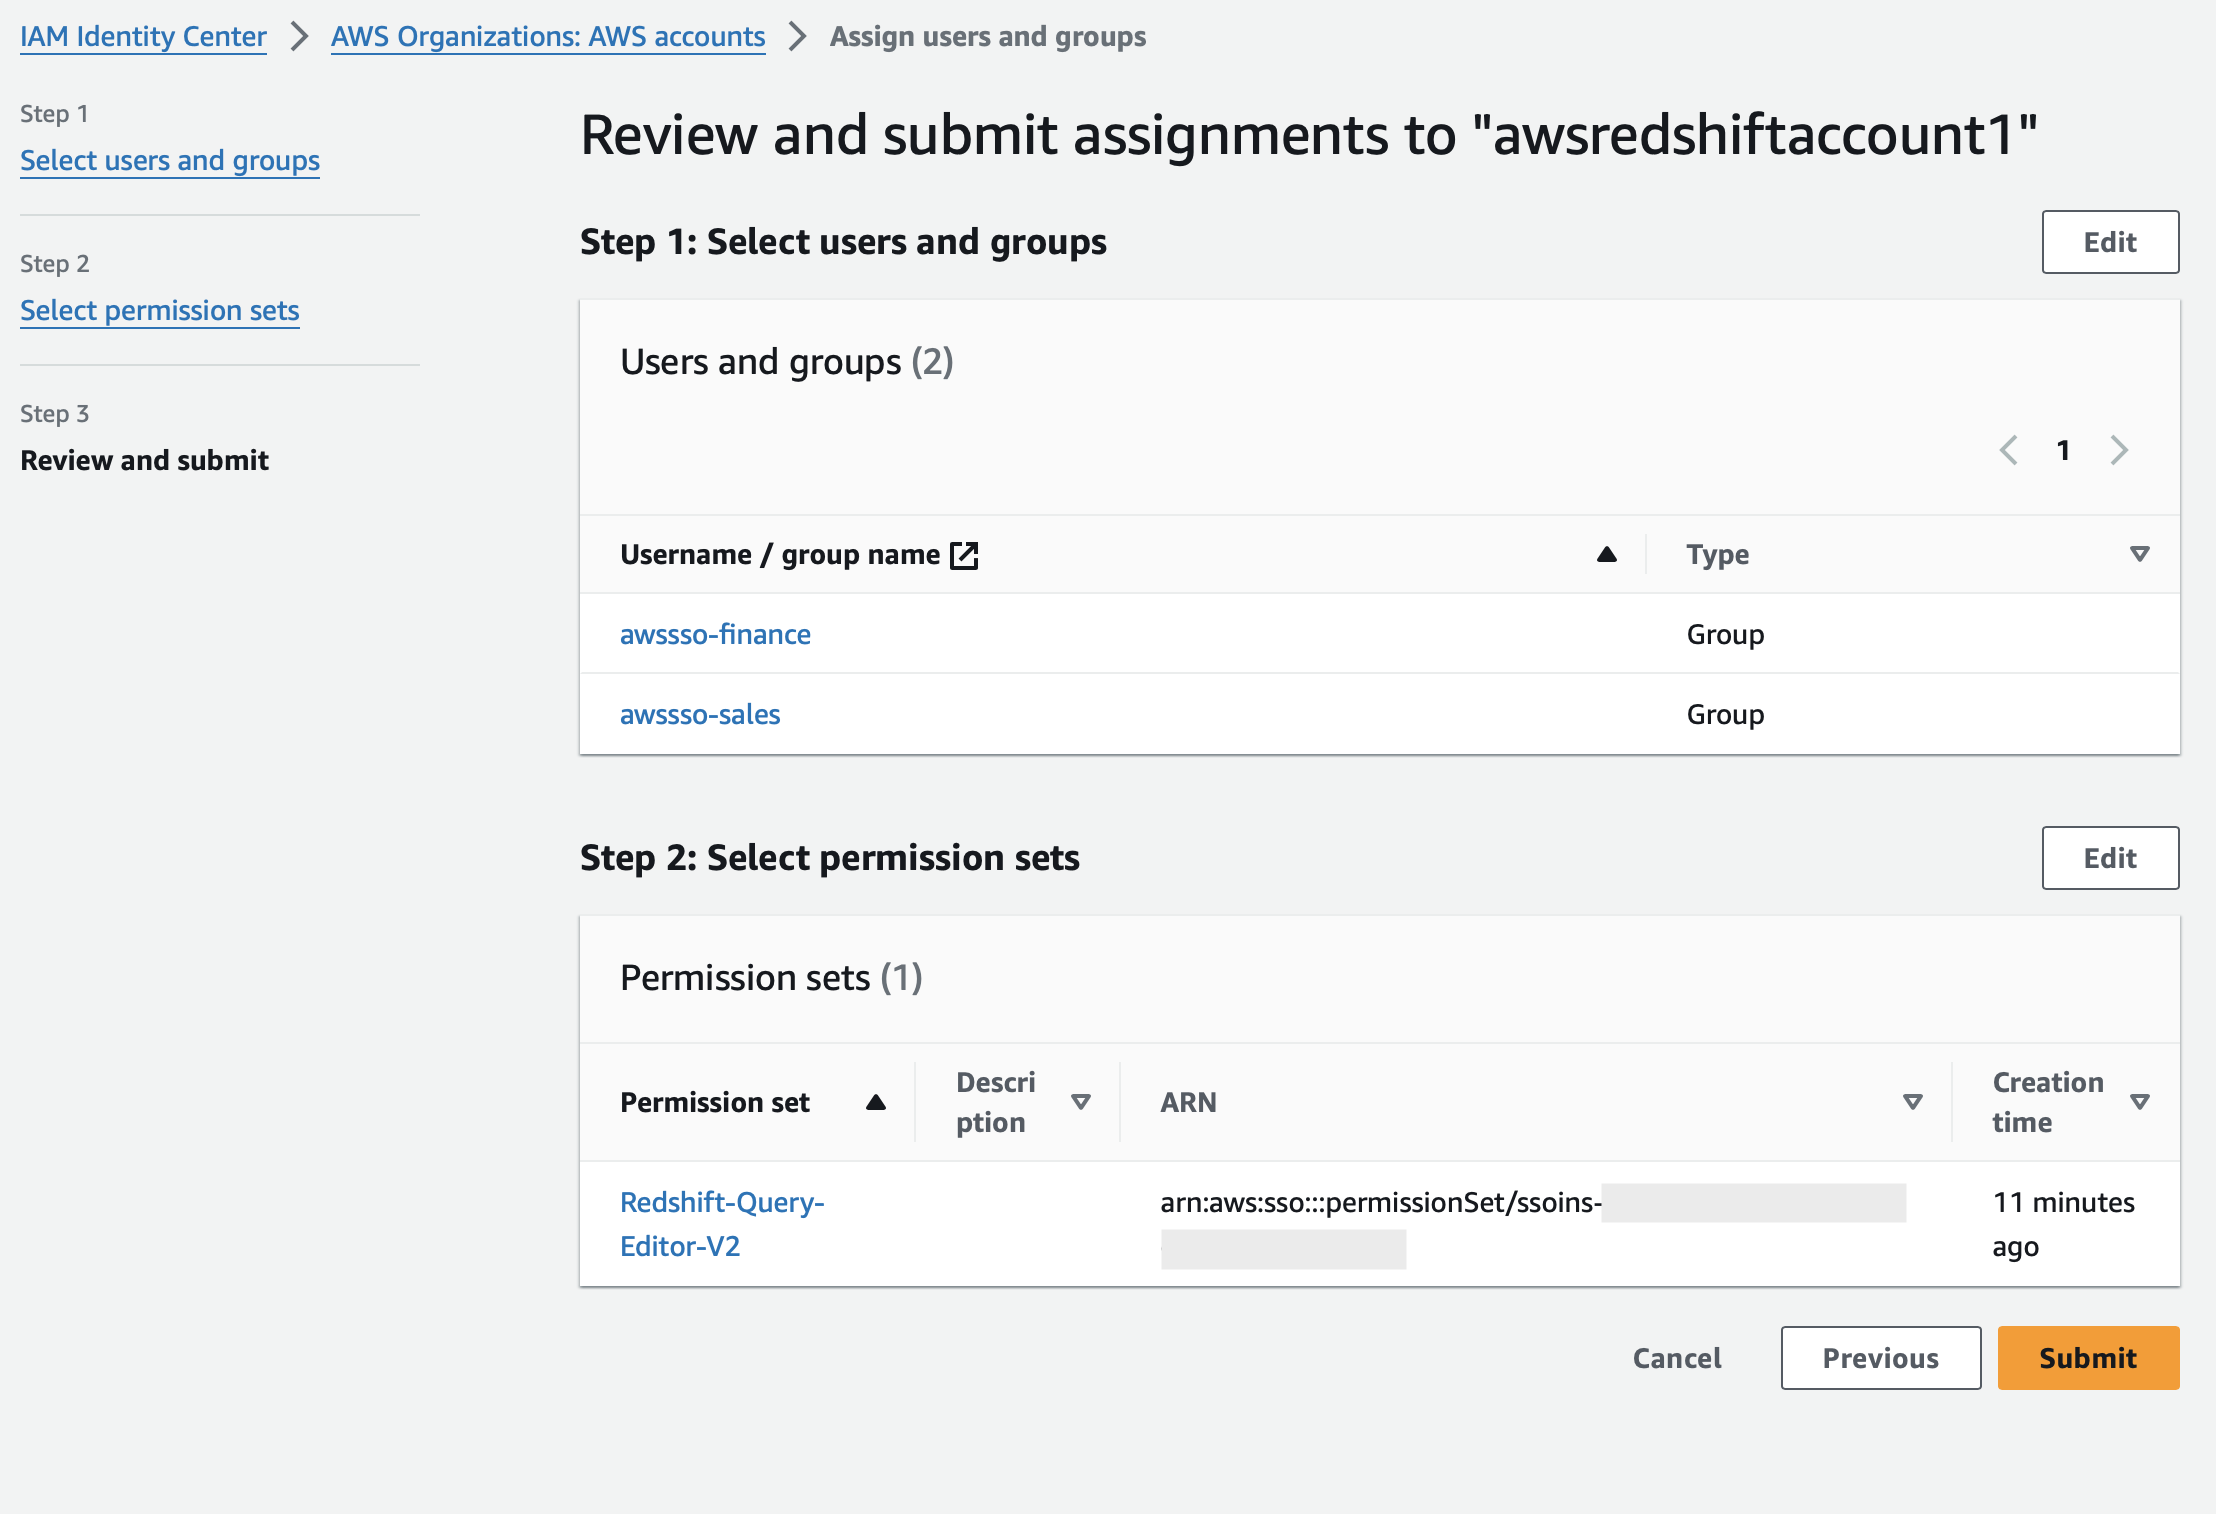
Task: Open AWS Organizations: AWS accounts breadcrumb
Action: pos(547,36)
